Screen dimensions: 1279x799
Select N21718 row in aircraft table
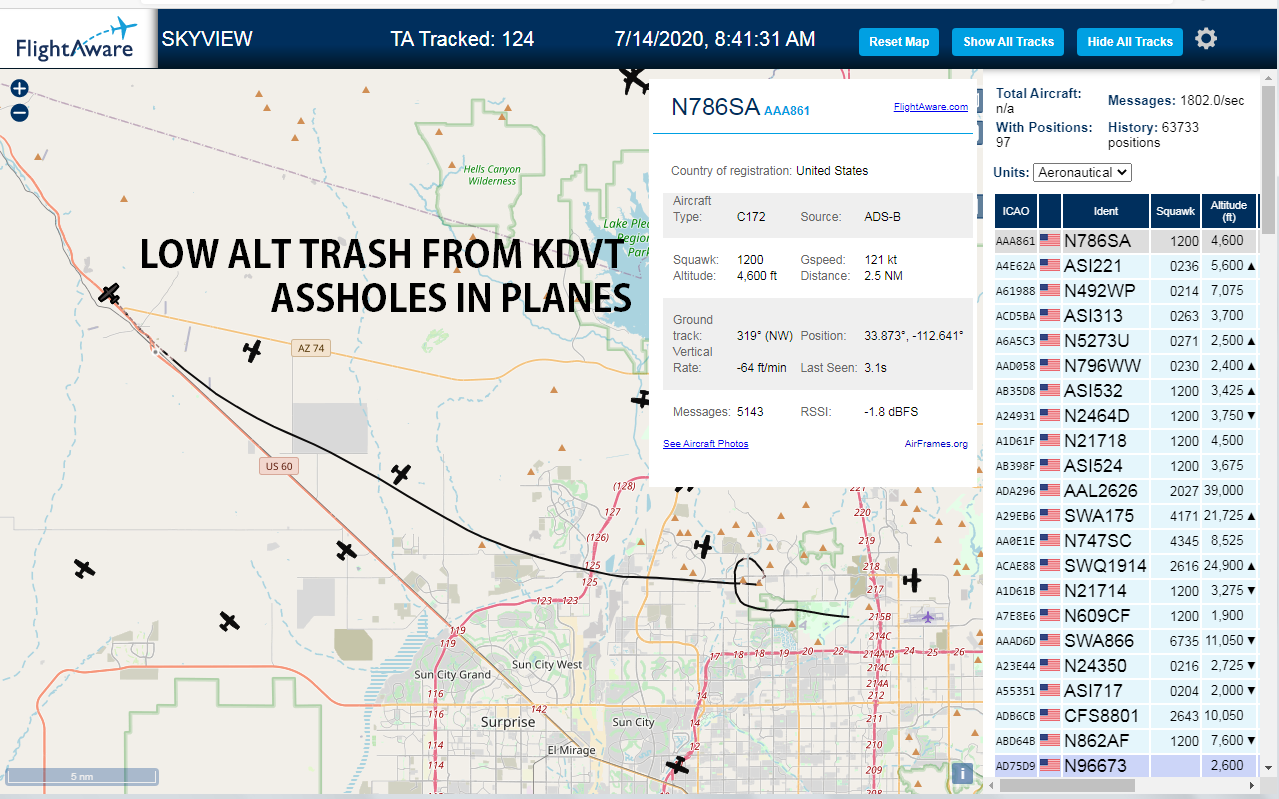coord(1126,441)
